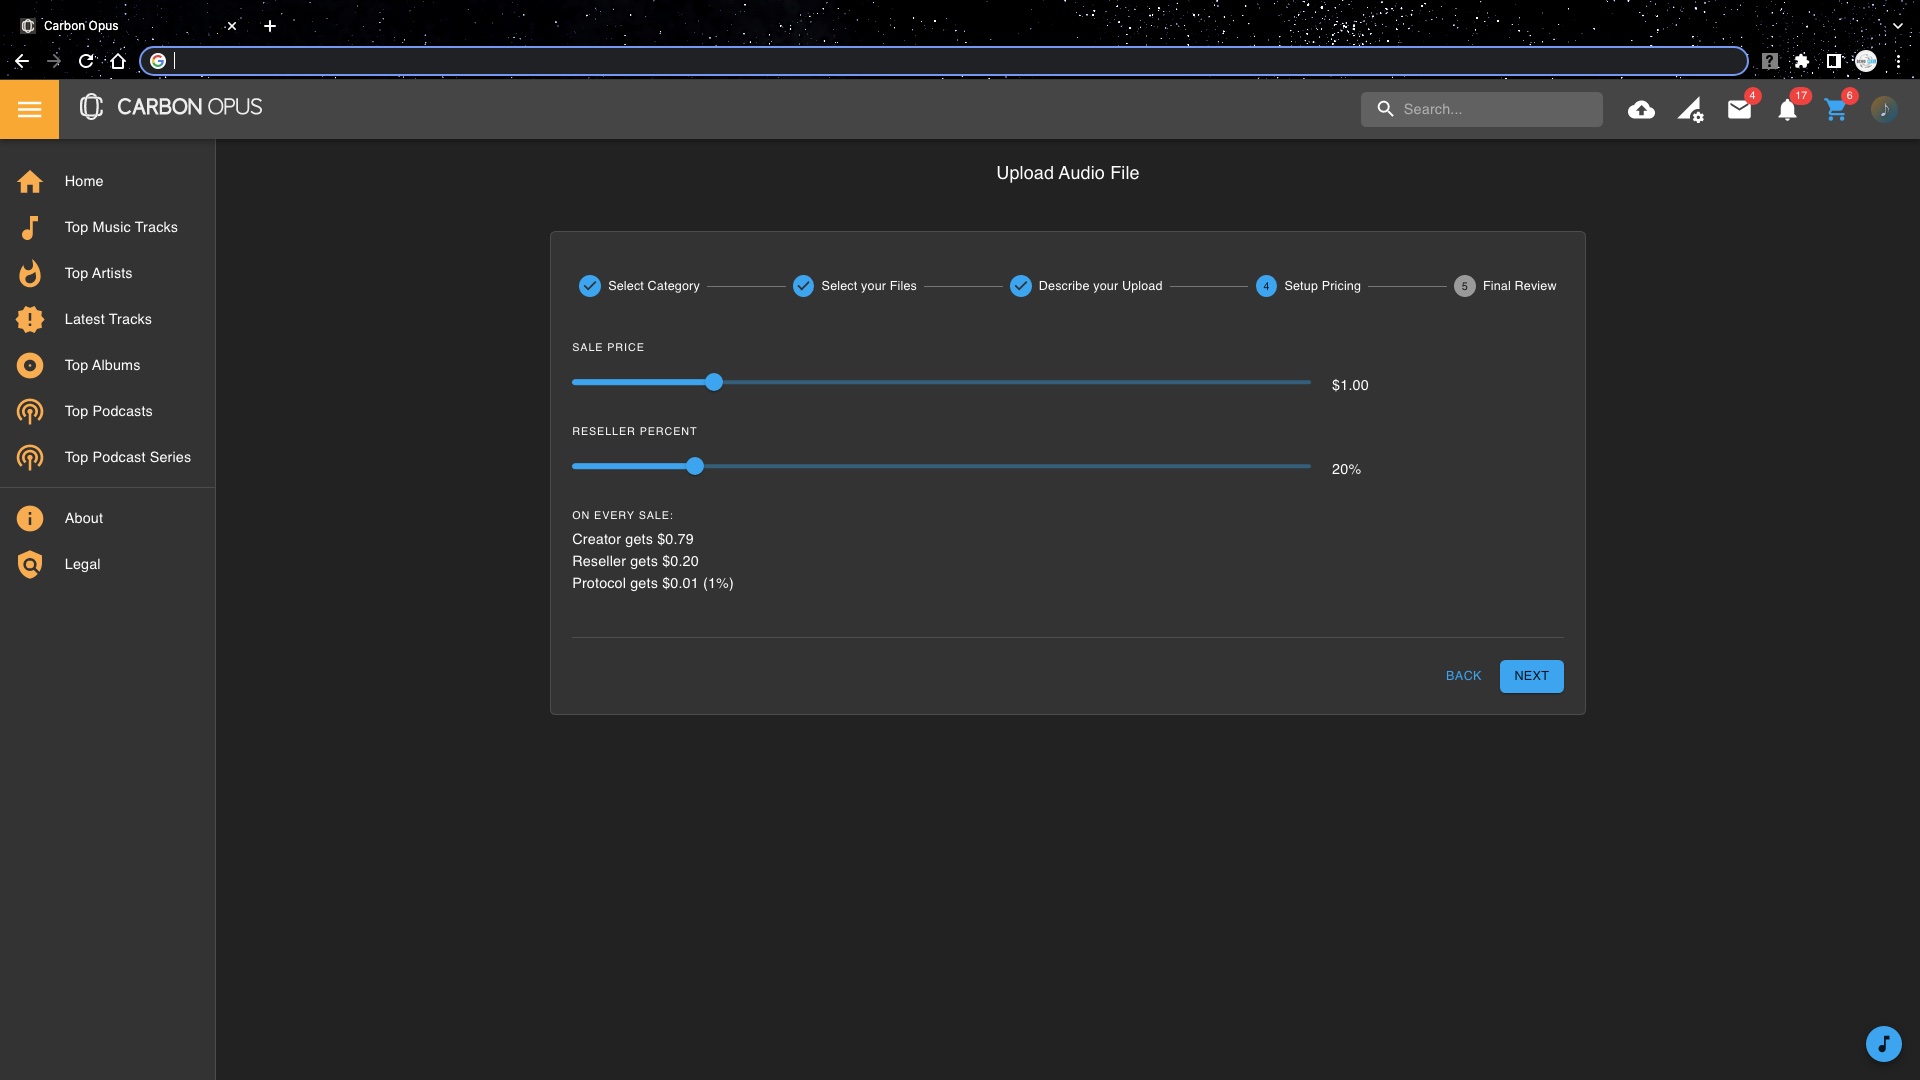The image size is (1920, 1080).
Task: Click the NEXT button
Action: pyautogui.click(x=1531, y=676)
